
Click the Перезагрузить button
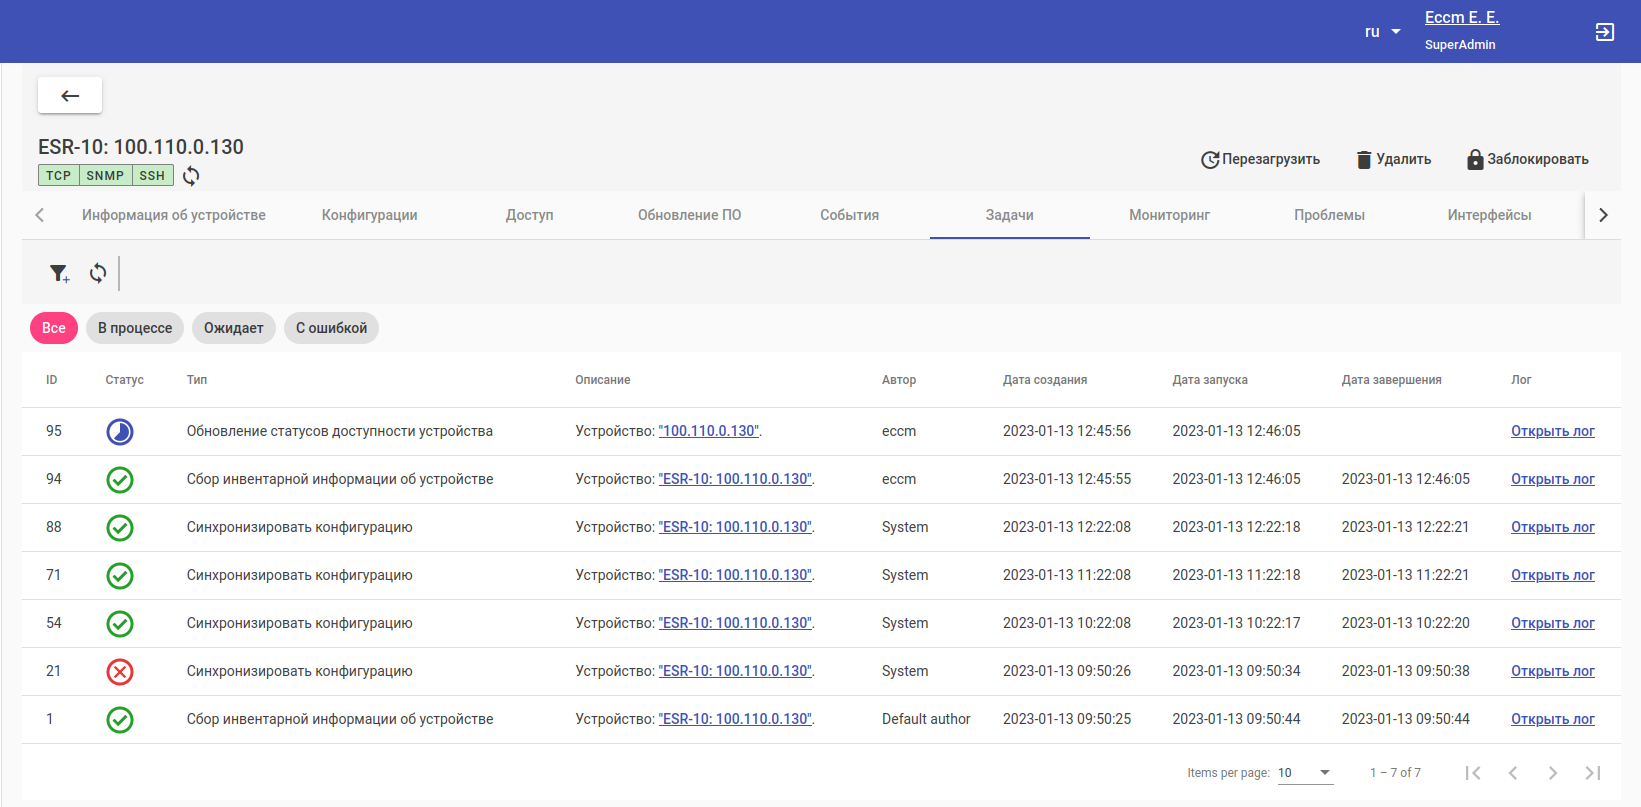click(1260, 160)
